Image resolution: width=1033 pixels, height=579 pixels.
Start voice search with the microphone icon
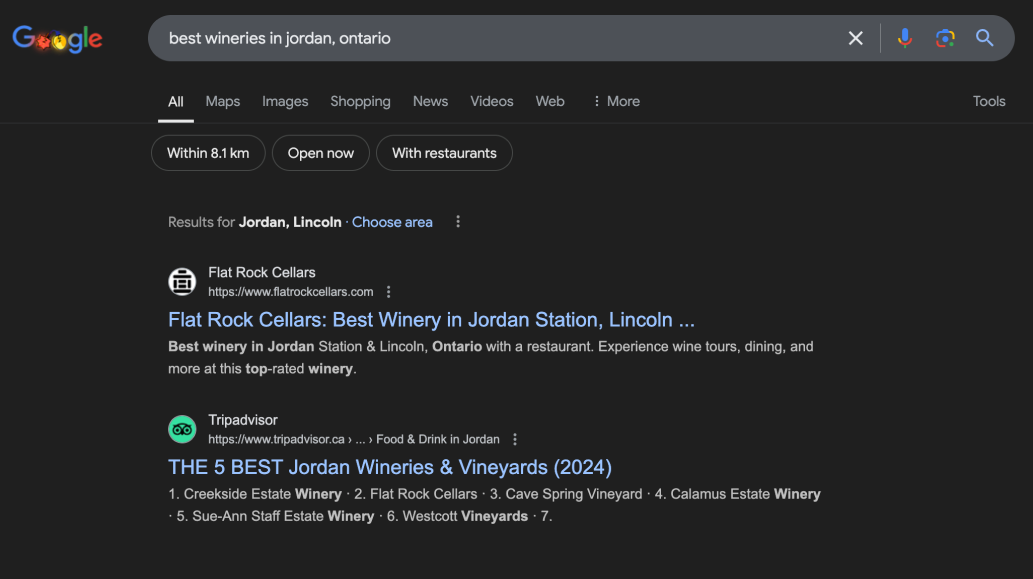point(905,38)
